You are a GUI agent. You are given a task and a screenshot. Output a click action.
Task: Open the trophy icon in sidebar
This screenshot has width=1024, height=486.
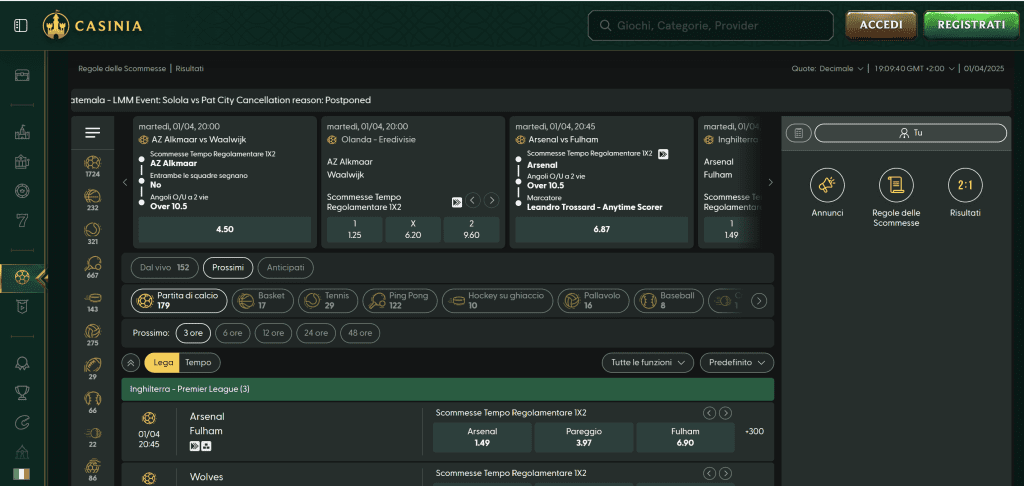tap(22, 393)
